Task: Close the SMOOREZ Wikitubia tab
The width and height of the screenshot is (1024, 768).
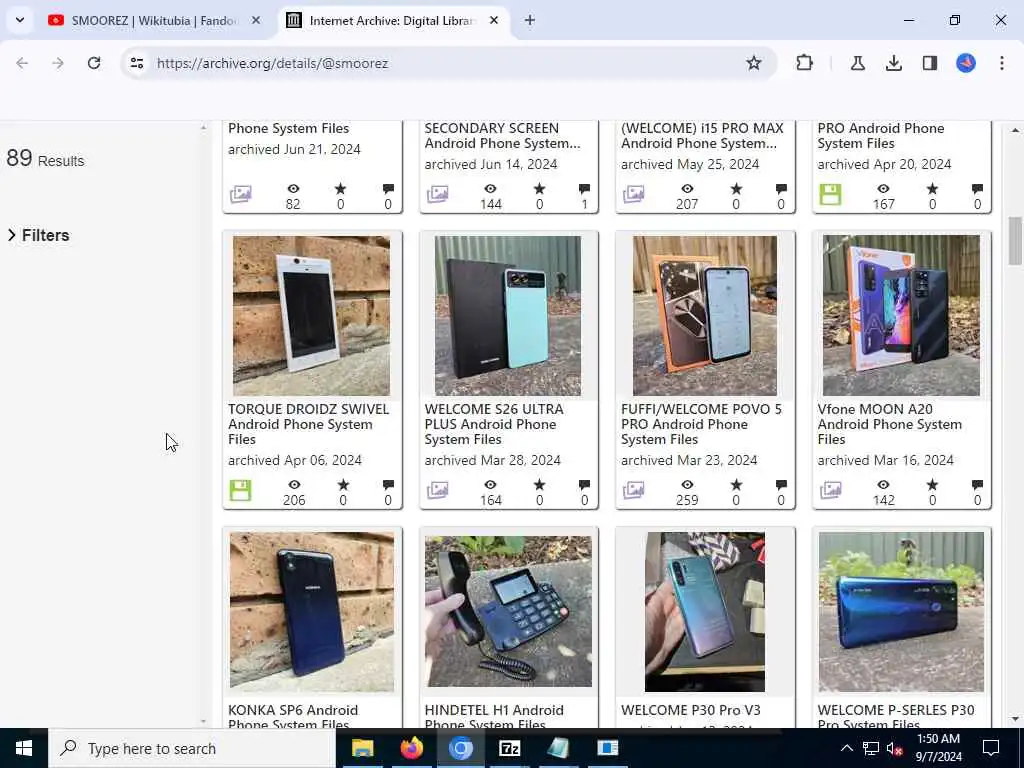Action: point(256,21)
